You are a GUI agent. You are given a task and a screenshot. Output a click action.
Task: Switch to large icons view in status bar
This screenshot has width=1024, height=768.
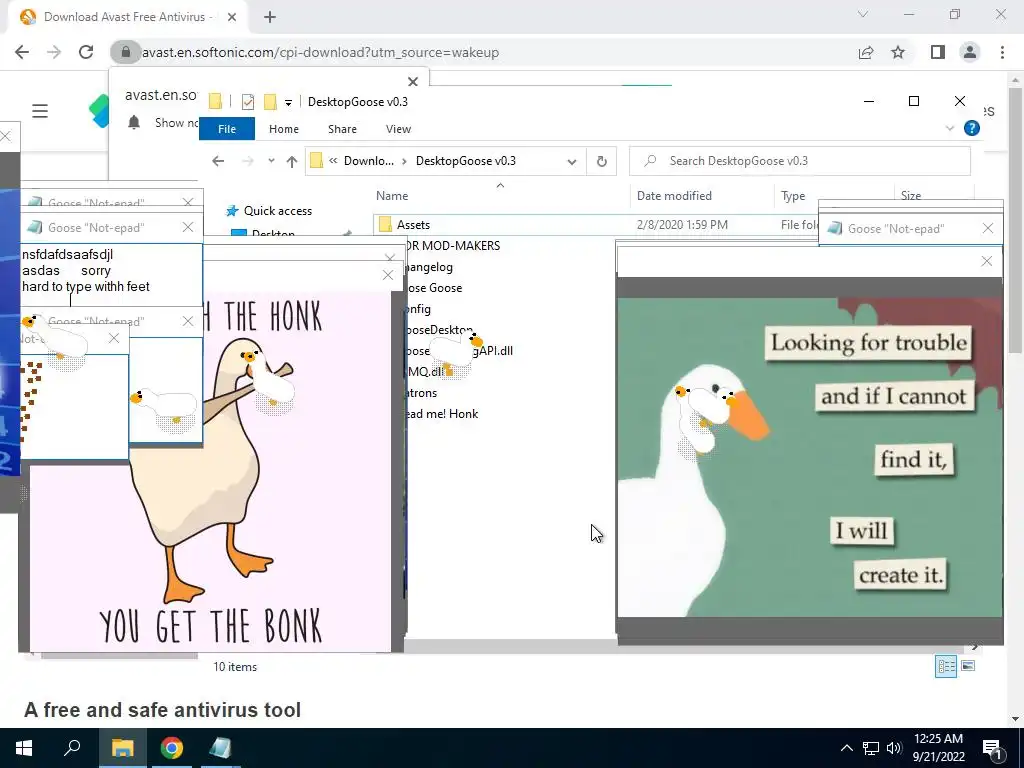(968, 666)
